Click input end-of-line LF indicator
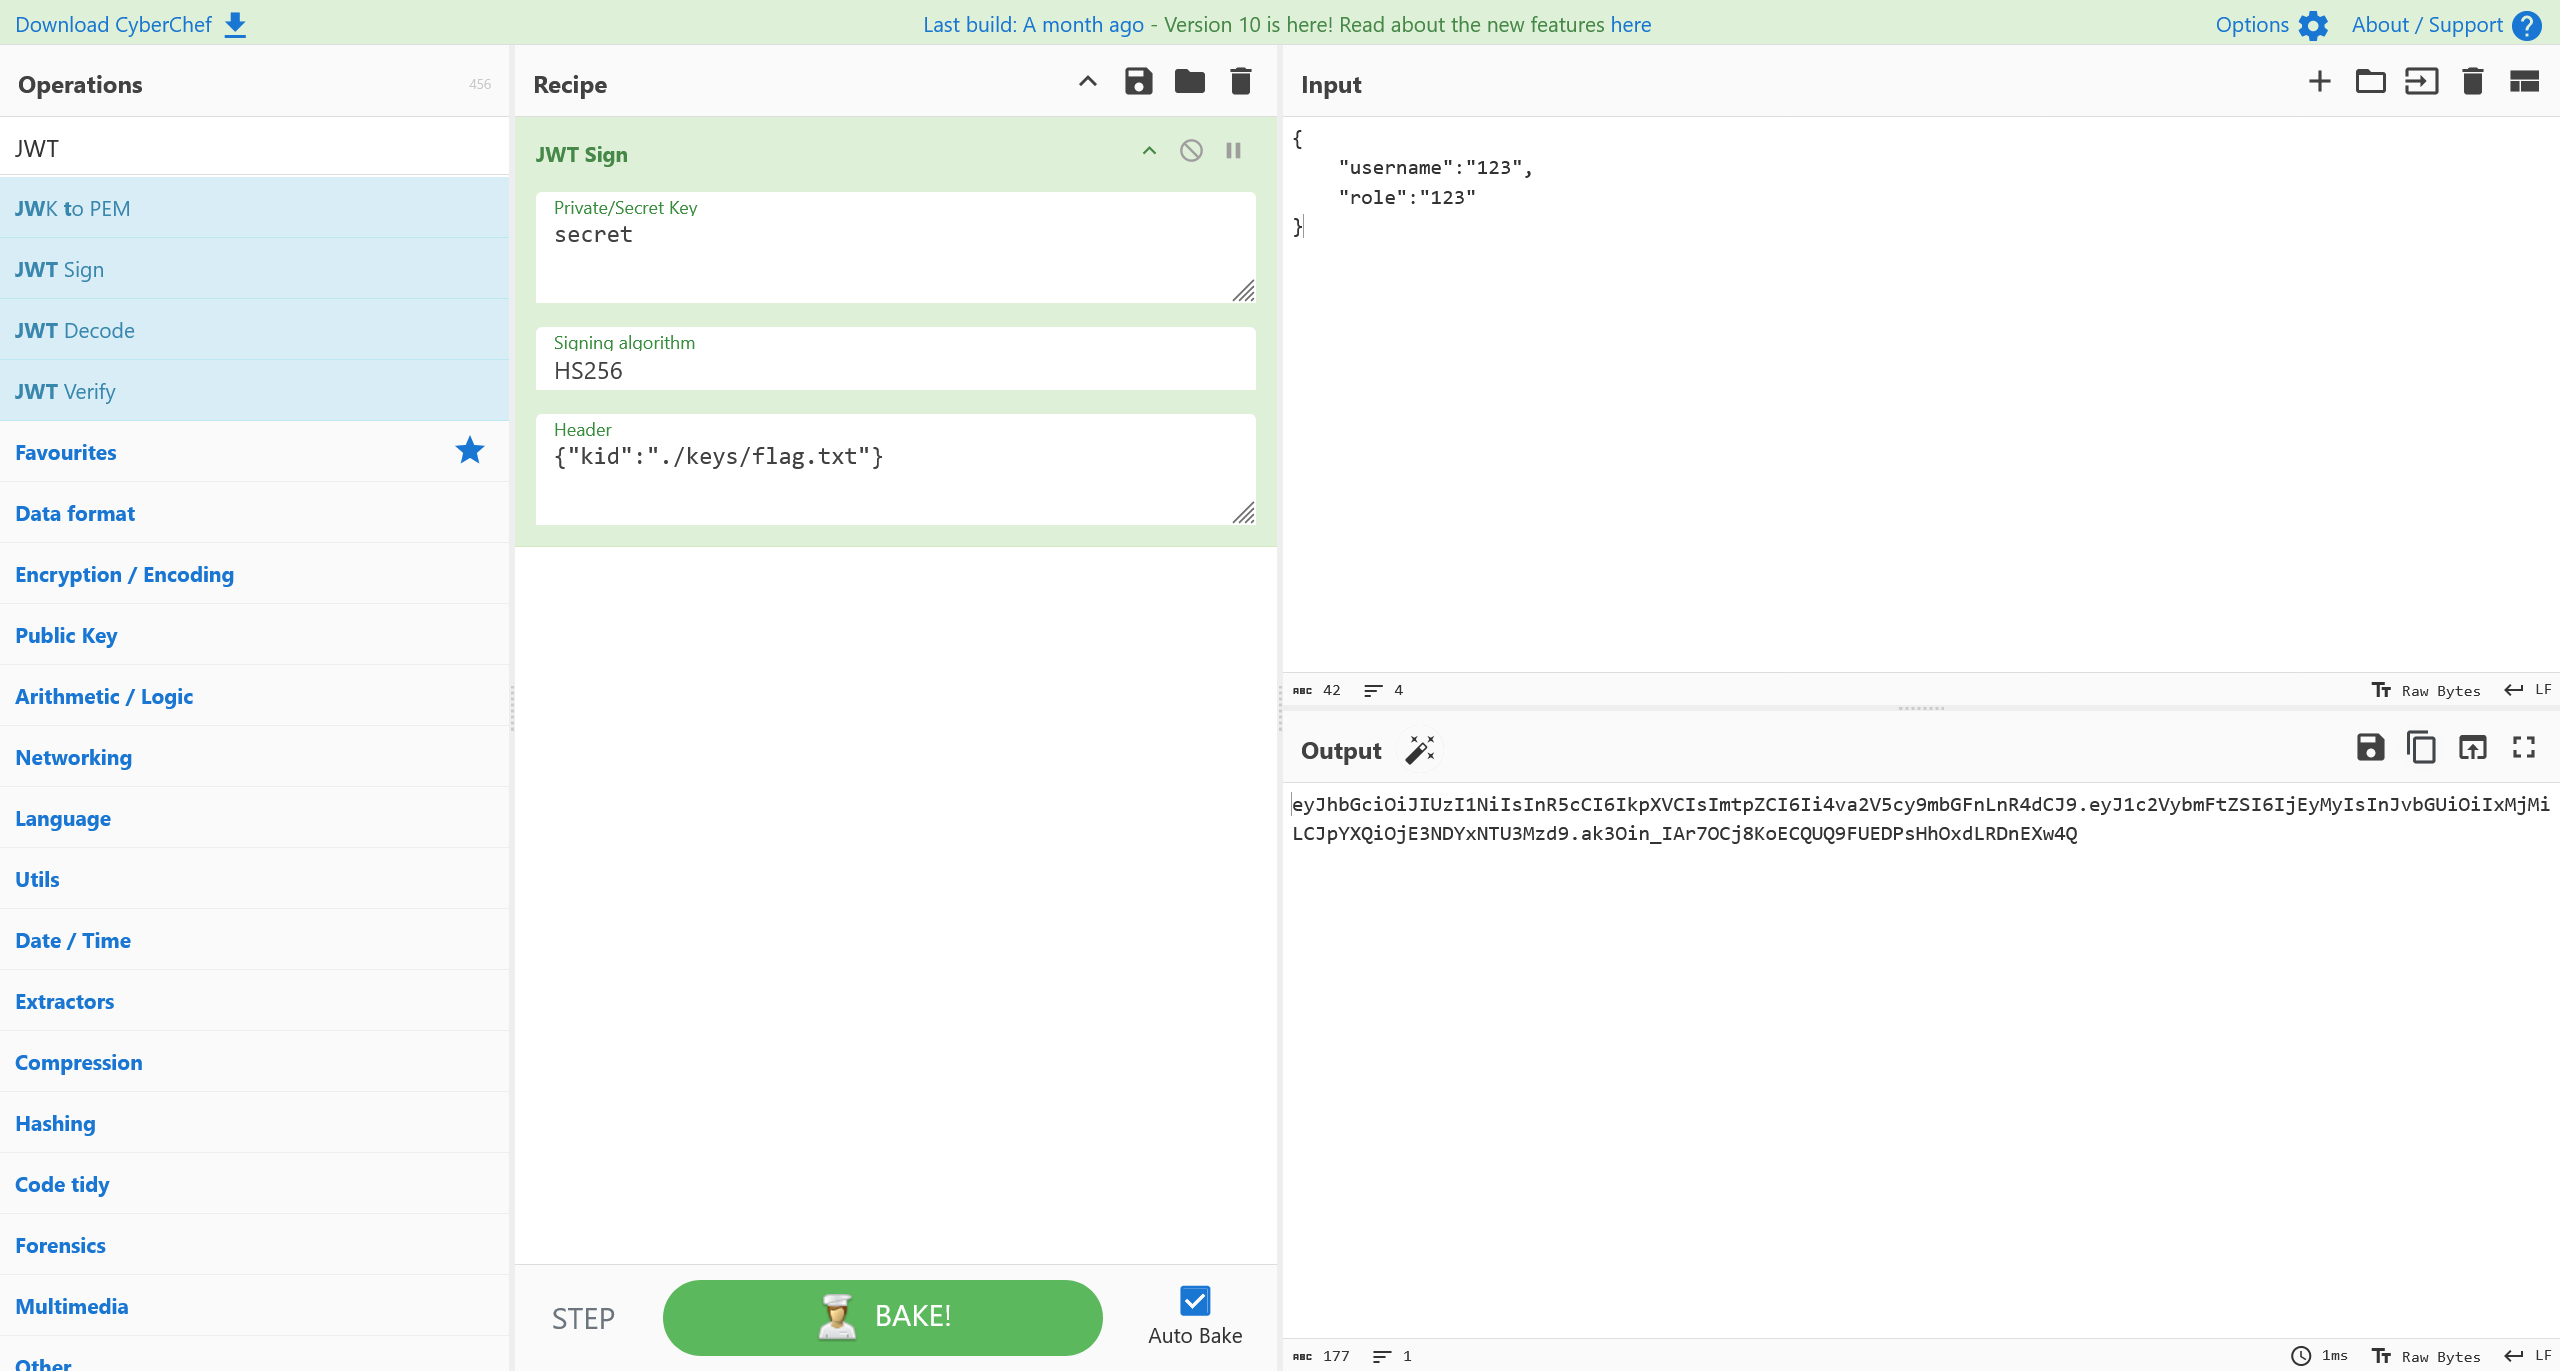The image size is (2560, 1371). pyautogui.click(x=2528, y=690)
